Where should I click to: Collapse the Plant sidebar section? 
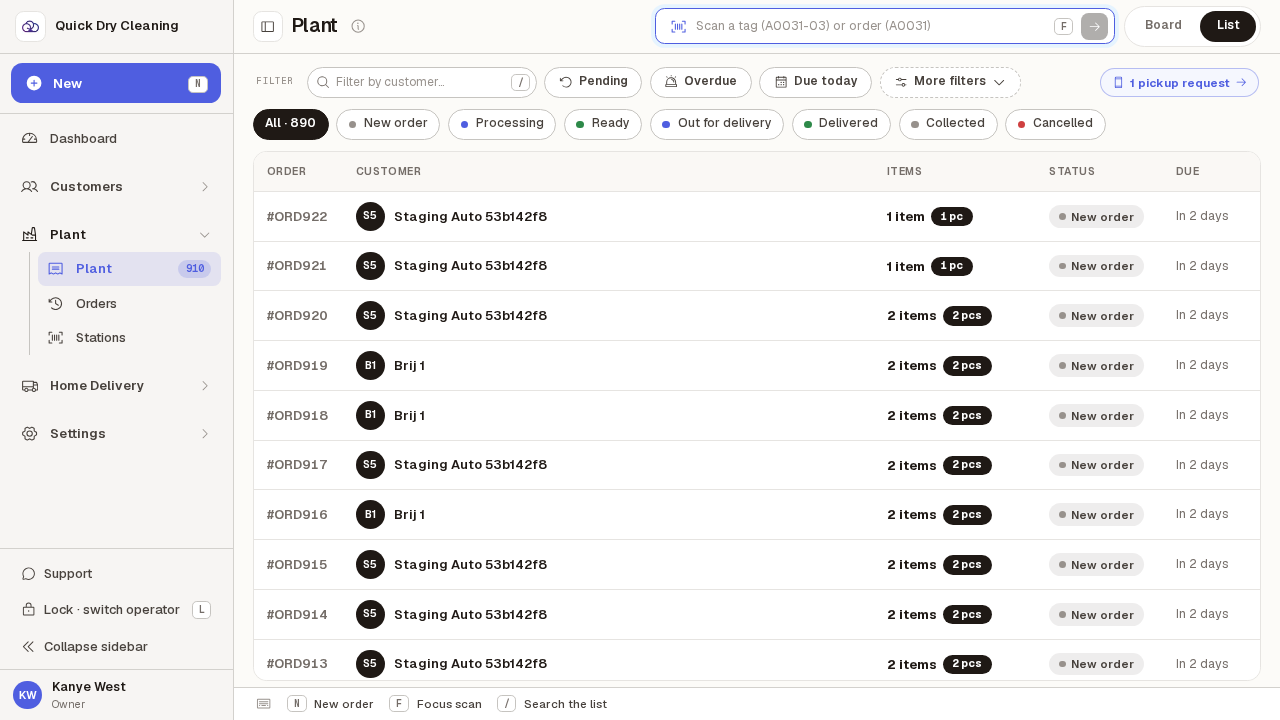(x=116, y=235)
